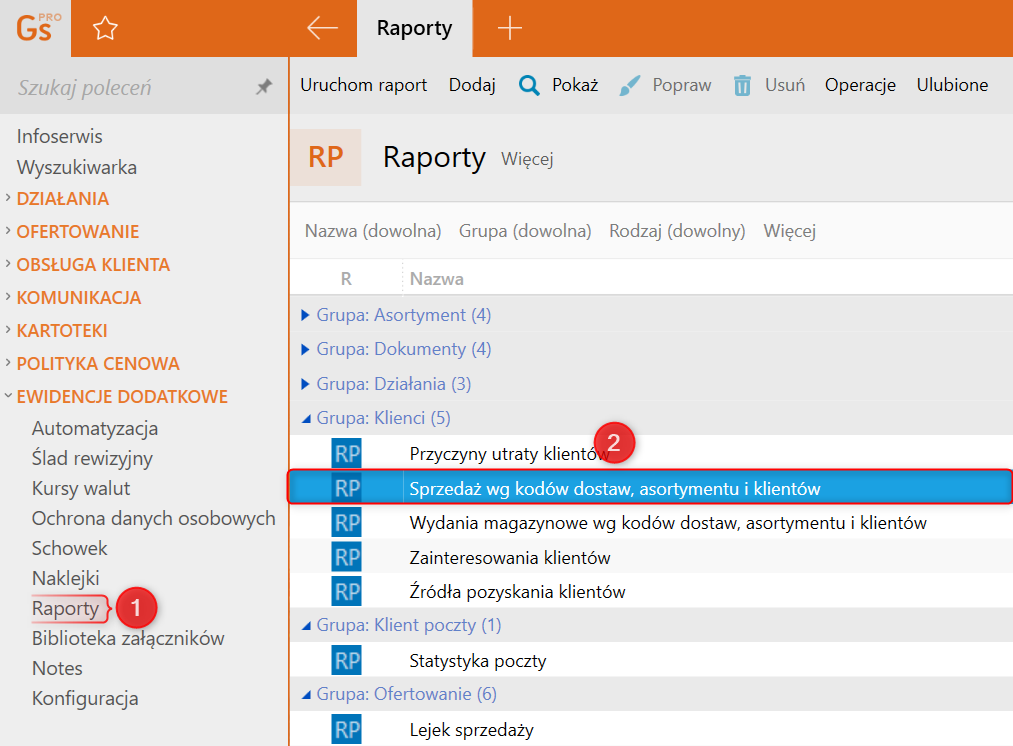
Task: Open the Rodzaj (dowolny) filter
Action: [677, 231]
